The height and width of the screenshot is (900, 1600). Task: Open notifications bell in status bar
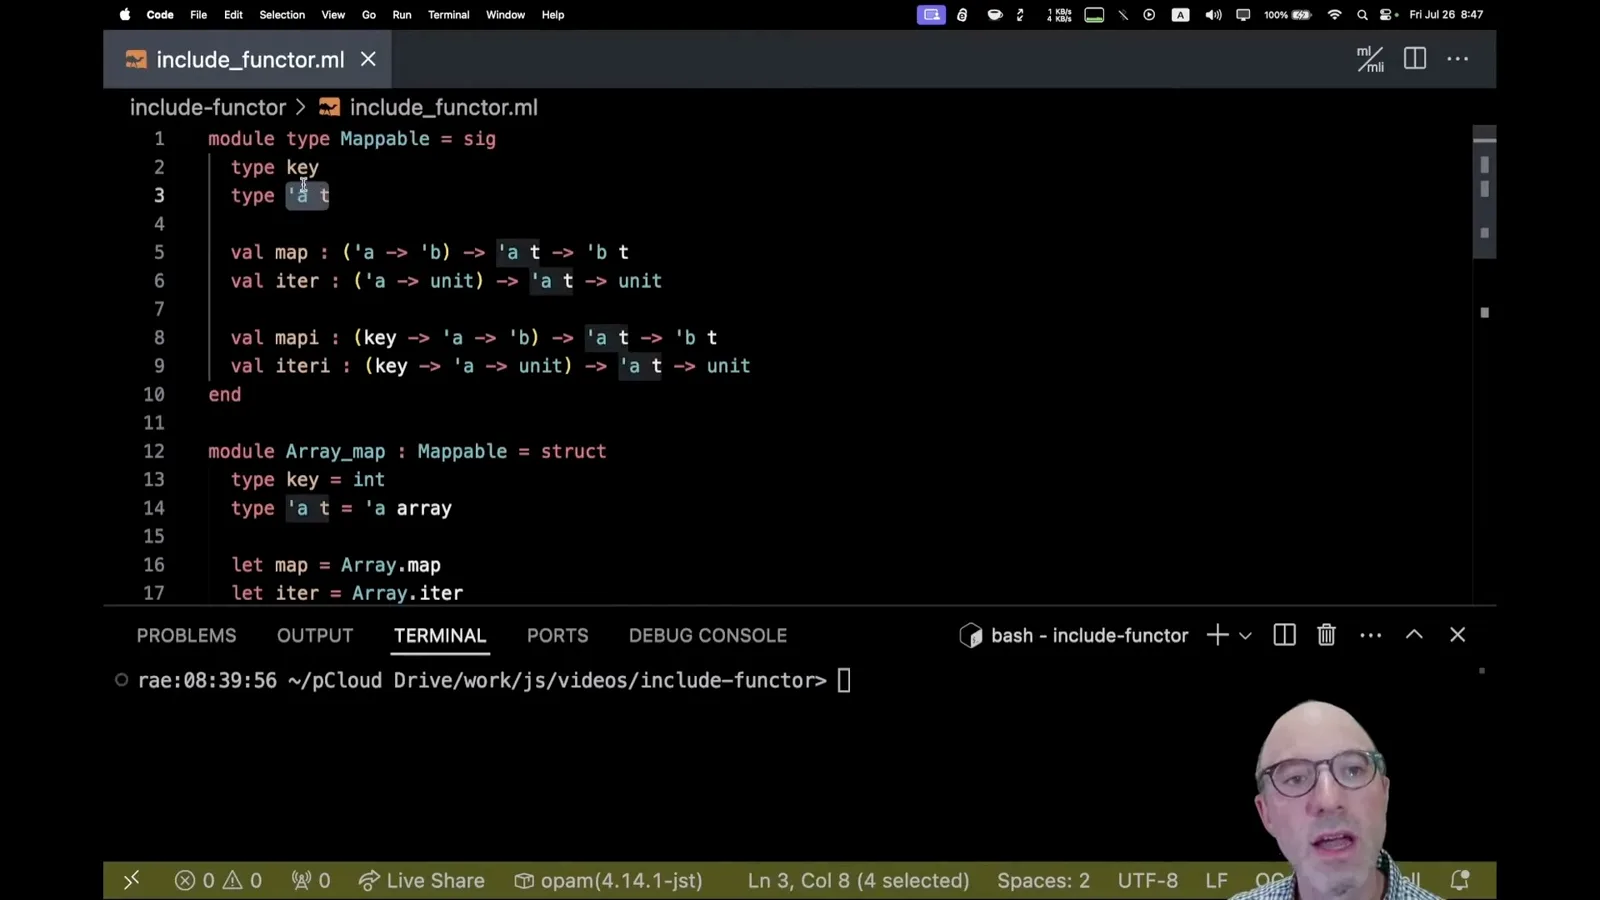click(1460, 880)
